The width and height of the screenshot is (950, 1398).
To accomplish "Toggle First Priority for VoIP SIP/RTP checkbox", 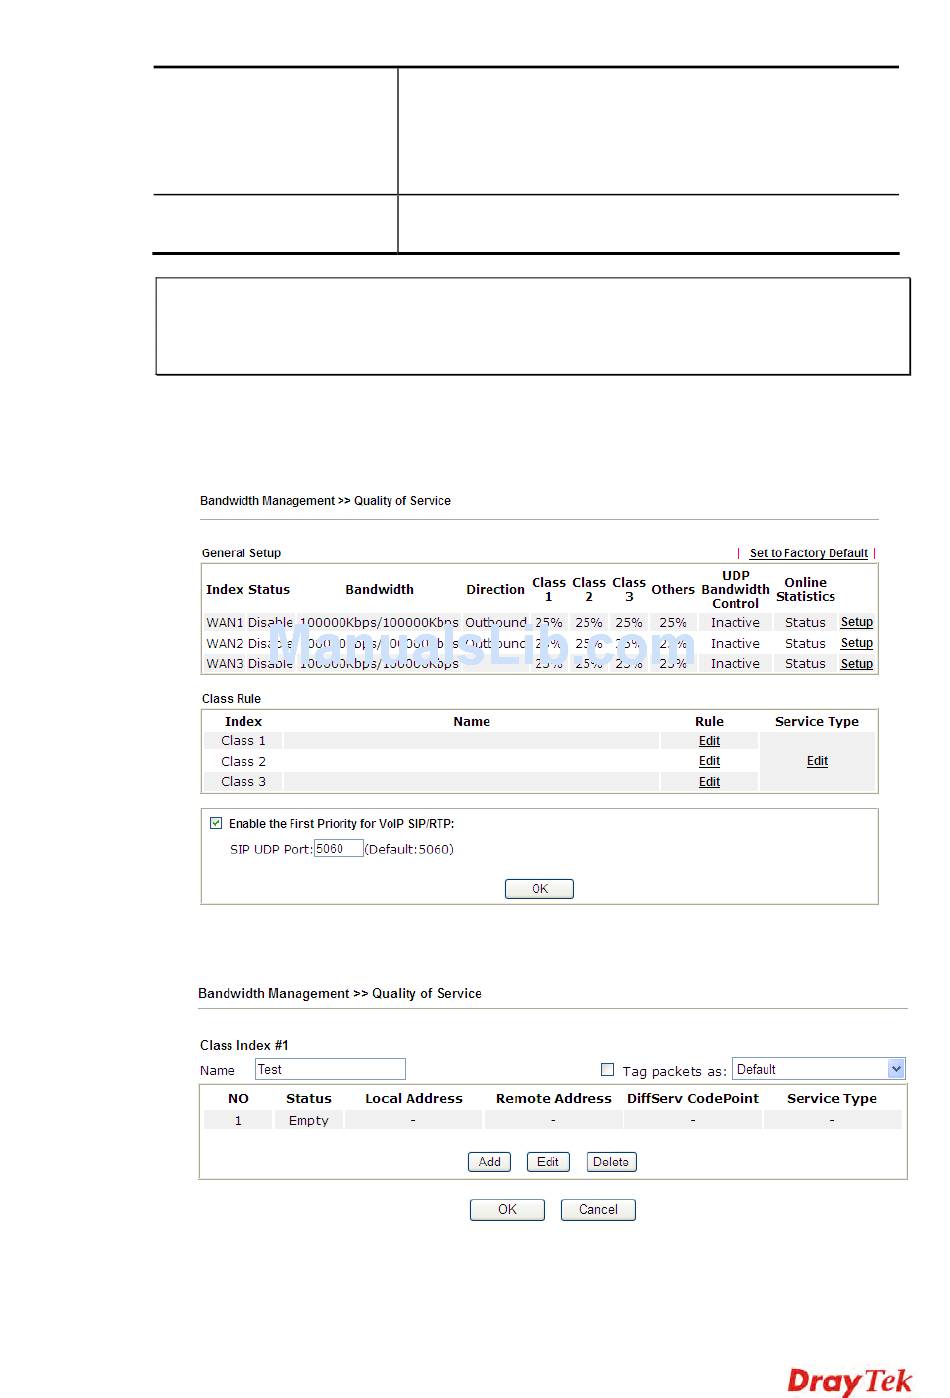I will [x=216, y=823].
